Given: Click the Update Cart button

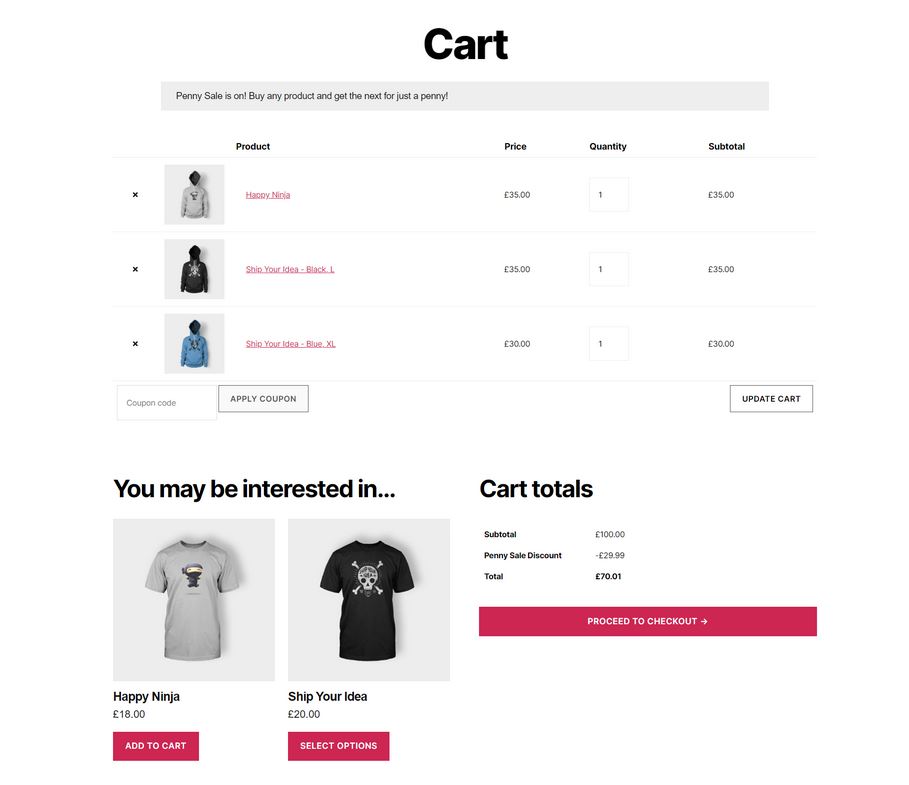Looking at the screenshot, I should [771, 399].
